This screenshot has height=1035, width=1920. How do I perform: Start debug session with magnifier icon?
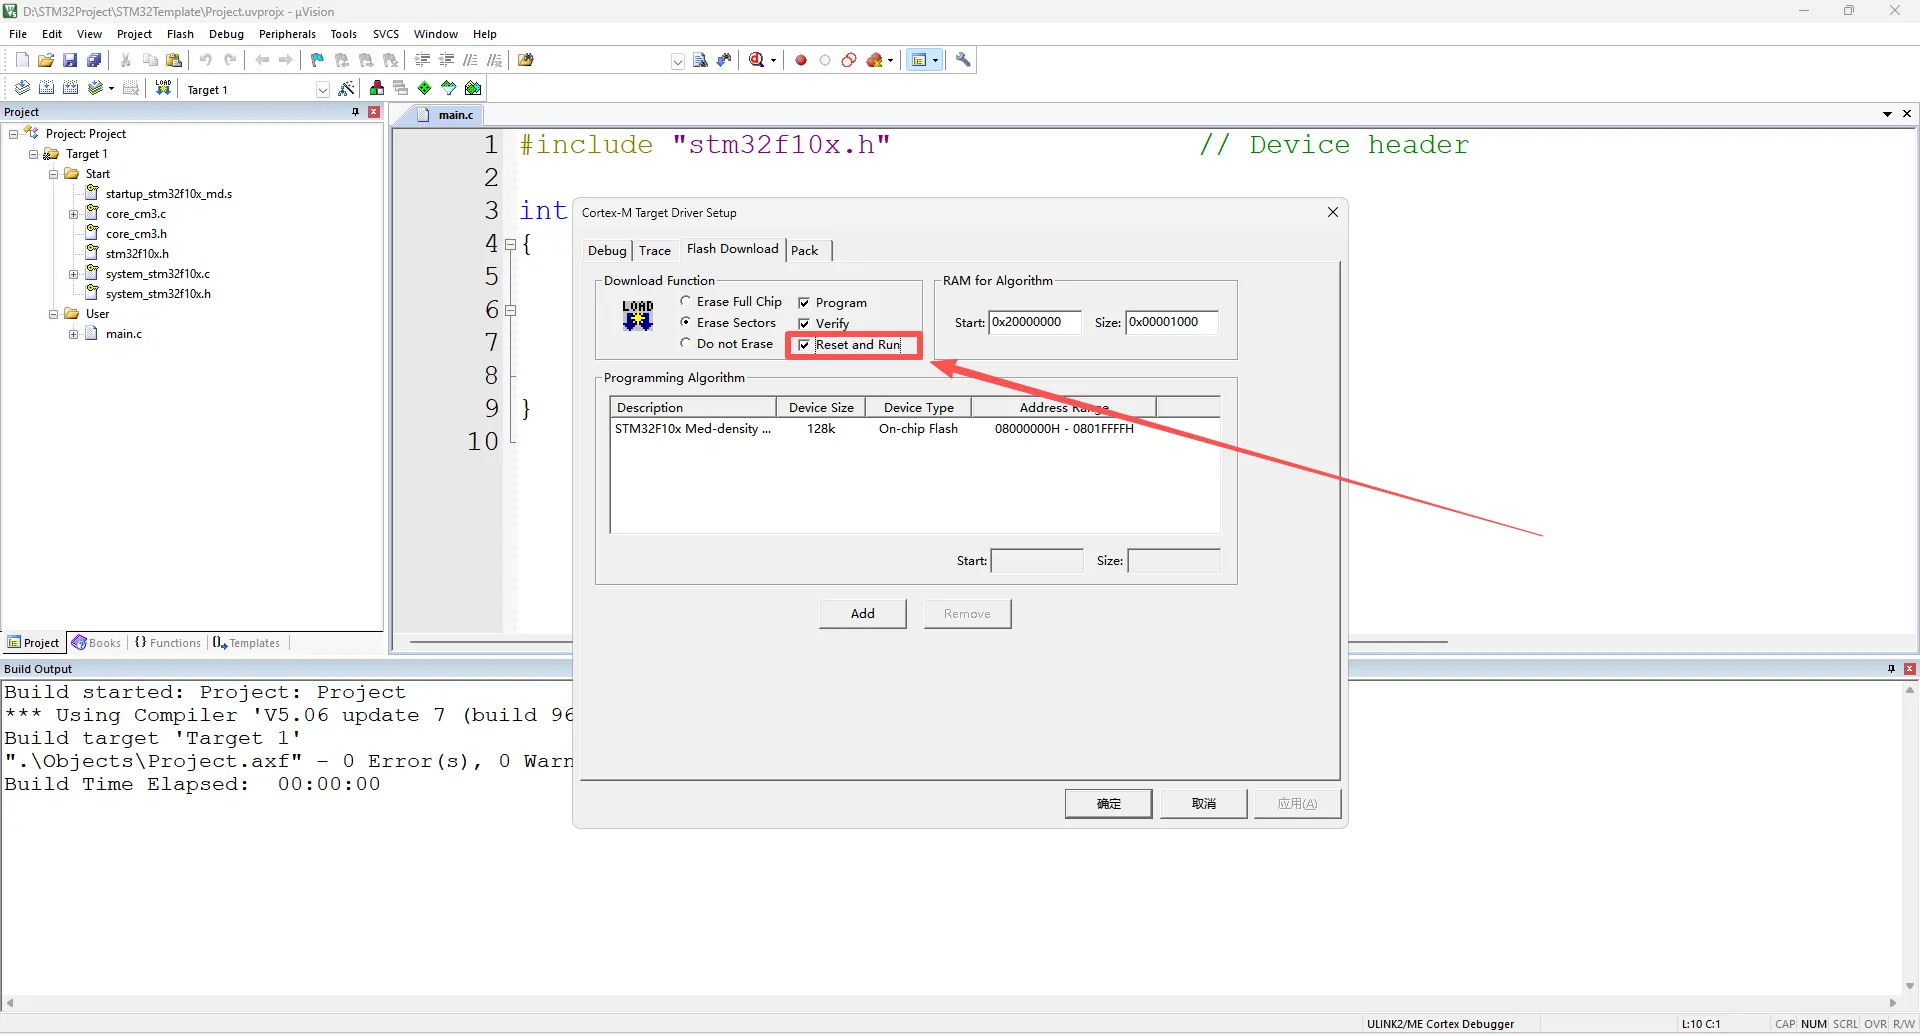757,60
